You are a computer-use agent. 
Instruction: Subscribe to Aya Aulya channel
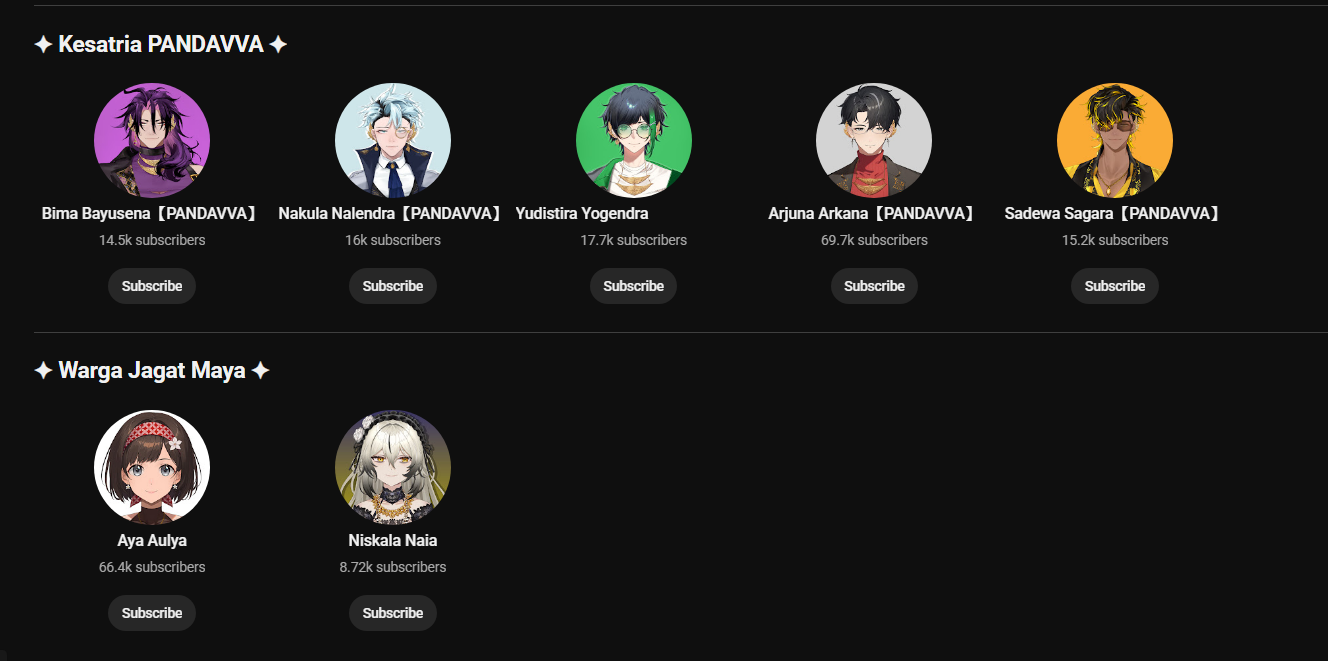pos(152,613)
